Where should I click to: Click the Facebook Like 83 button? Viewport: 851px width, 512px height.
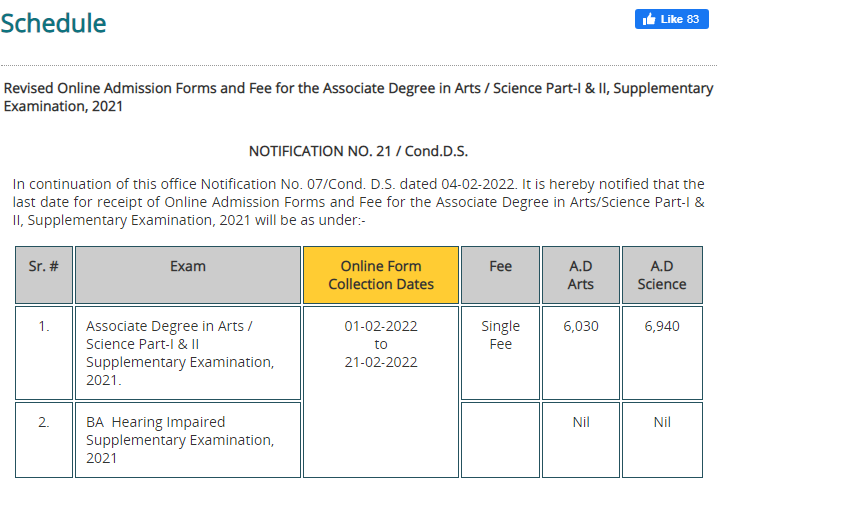671,20
